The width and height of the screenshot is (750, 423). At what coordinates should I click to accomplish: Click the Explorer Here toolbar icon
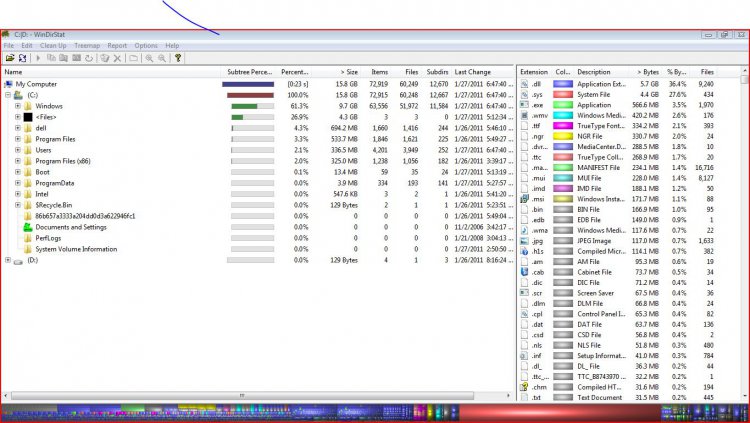pyautogui.click(x=63, y=58)
